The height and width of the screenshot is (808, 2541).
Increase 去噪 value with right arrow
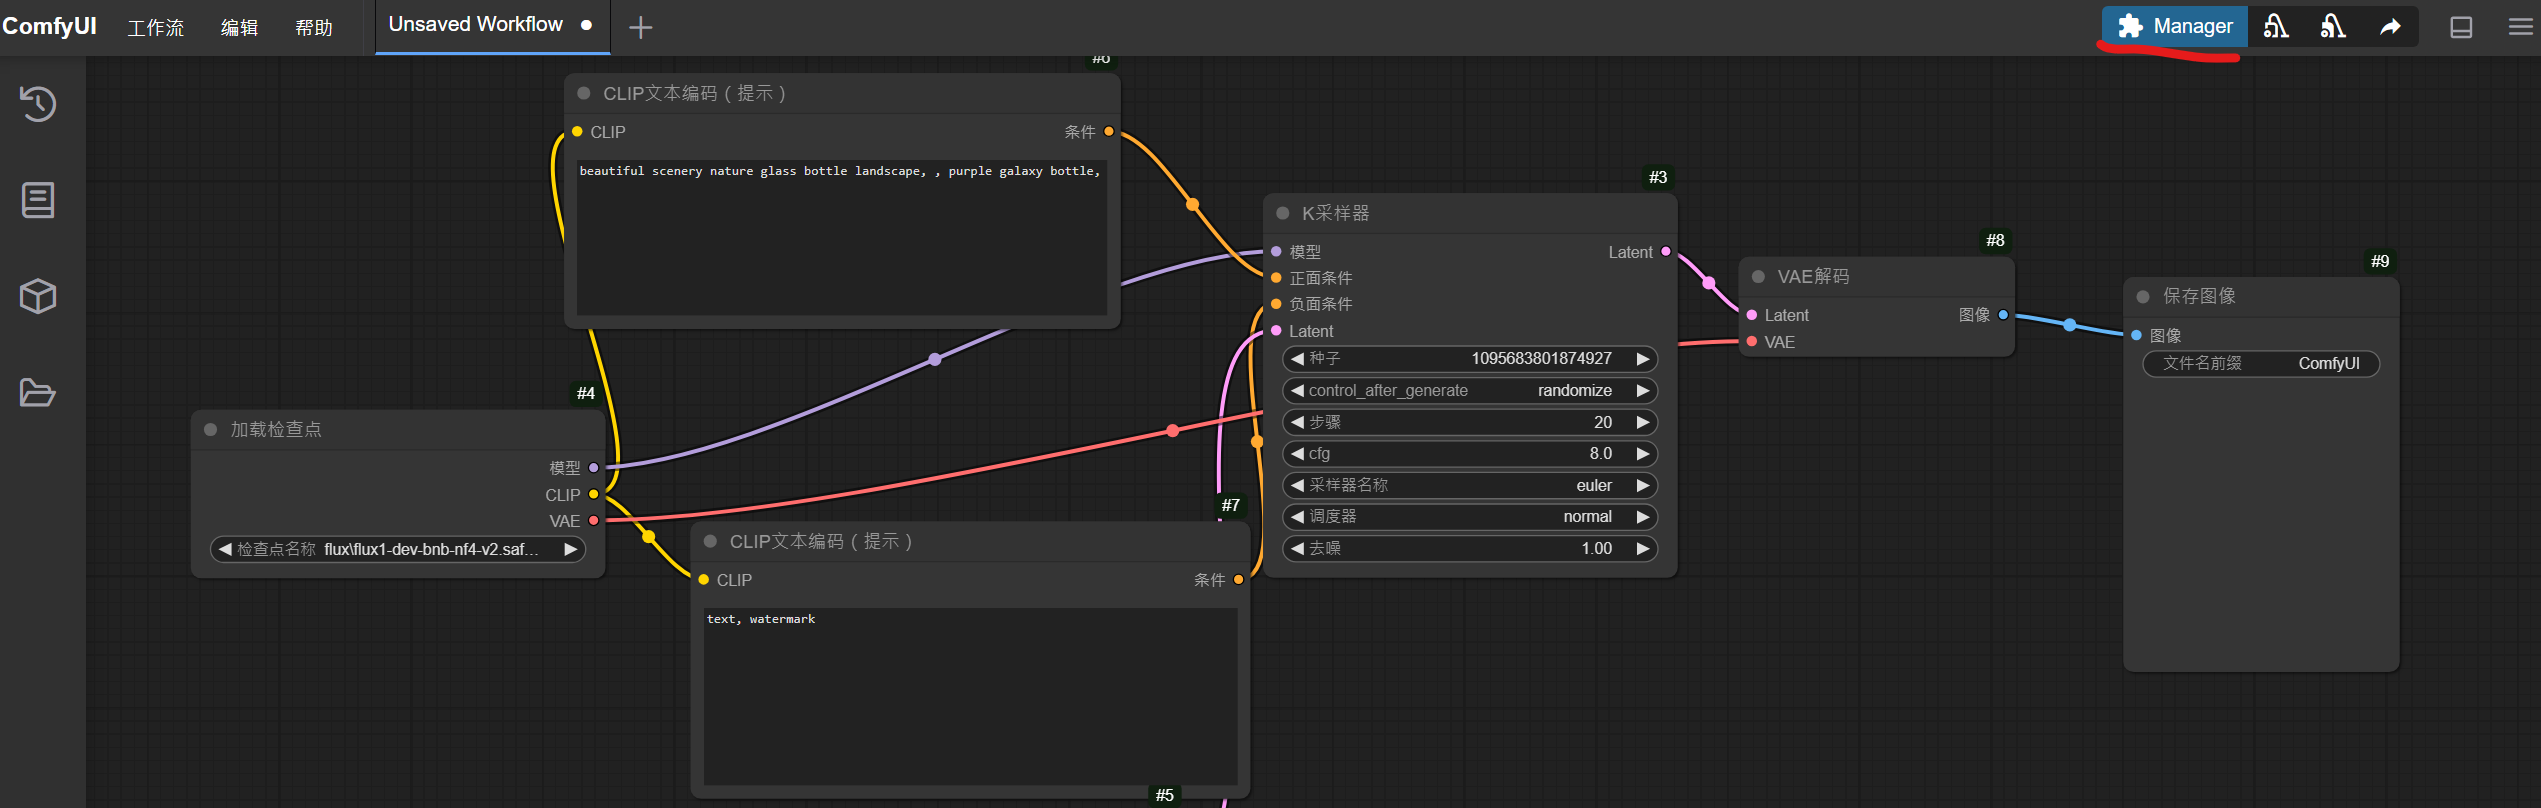(1642, 548)
